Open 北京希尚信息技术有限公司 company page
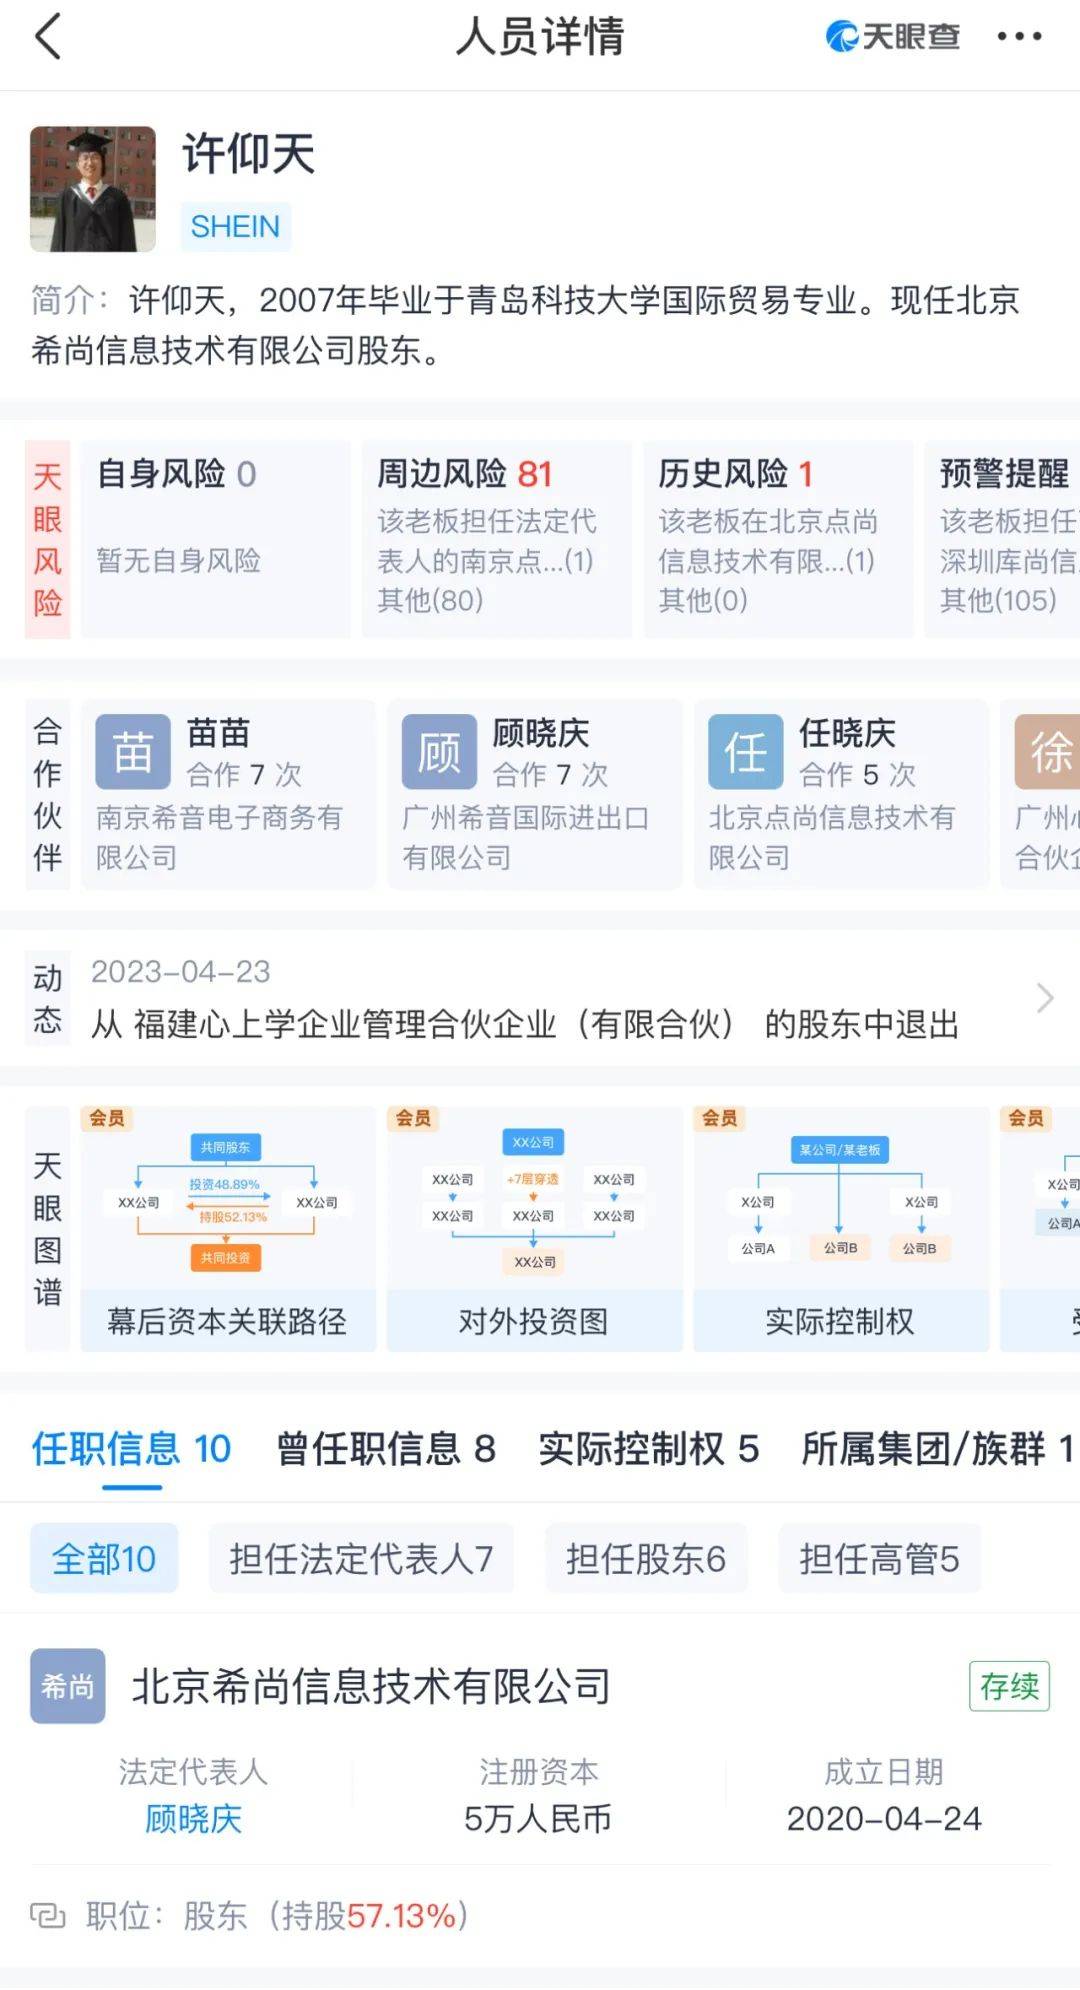This screenshot has height=1990, width=1080. pyautogui.click(x=371, y=1686)
